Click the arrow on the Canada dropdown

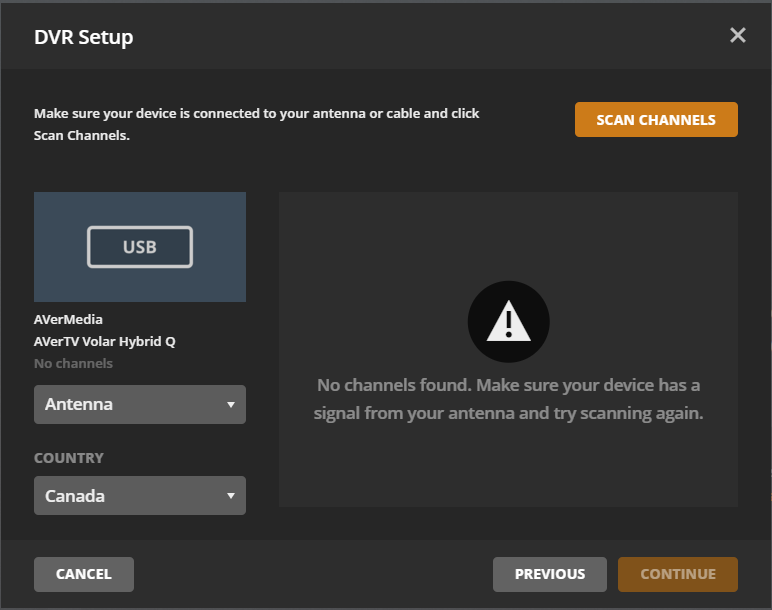(x=231, y=496)
